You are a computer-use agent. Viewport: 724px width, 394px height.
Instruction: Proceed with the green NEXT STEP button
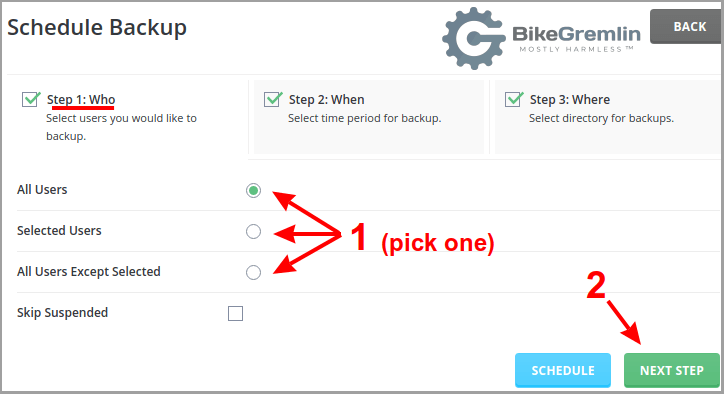[672, 370]
